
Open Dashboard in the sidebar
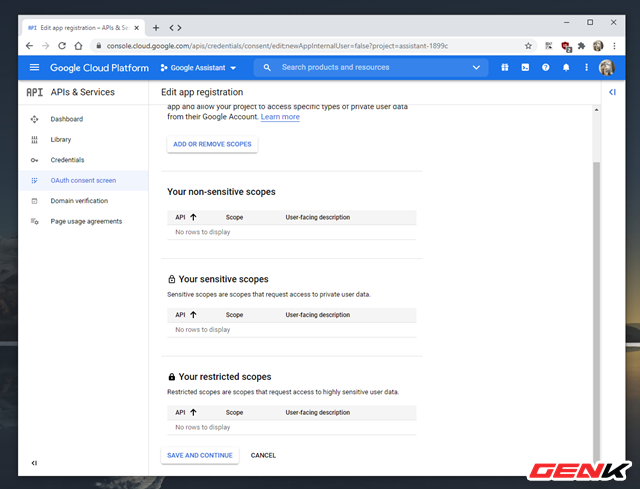pos(84,119)
